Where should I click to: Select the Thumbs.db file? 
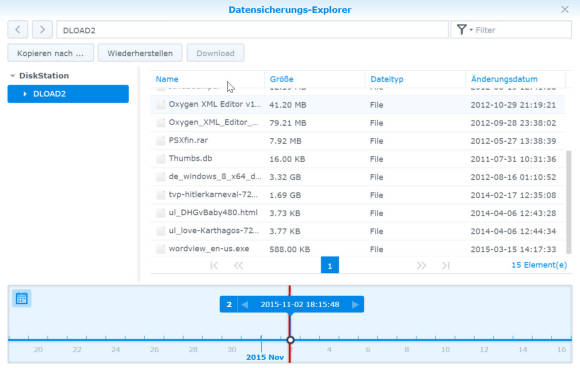[358, 159]
